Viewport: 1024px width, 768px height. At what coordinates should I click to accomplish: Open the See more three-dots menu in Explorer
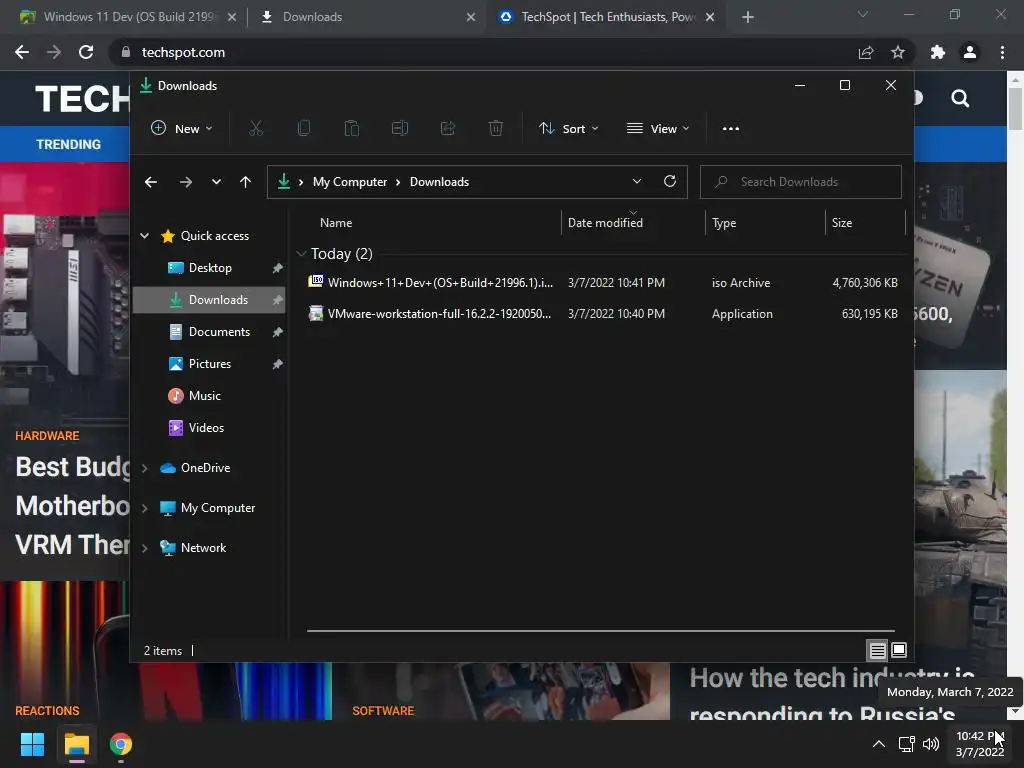coord(731,129)
